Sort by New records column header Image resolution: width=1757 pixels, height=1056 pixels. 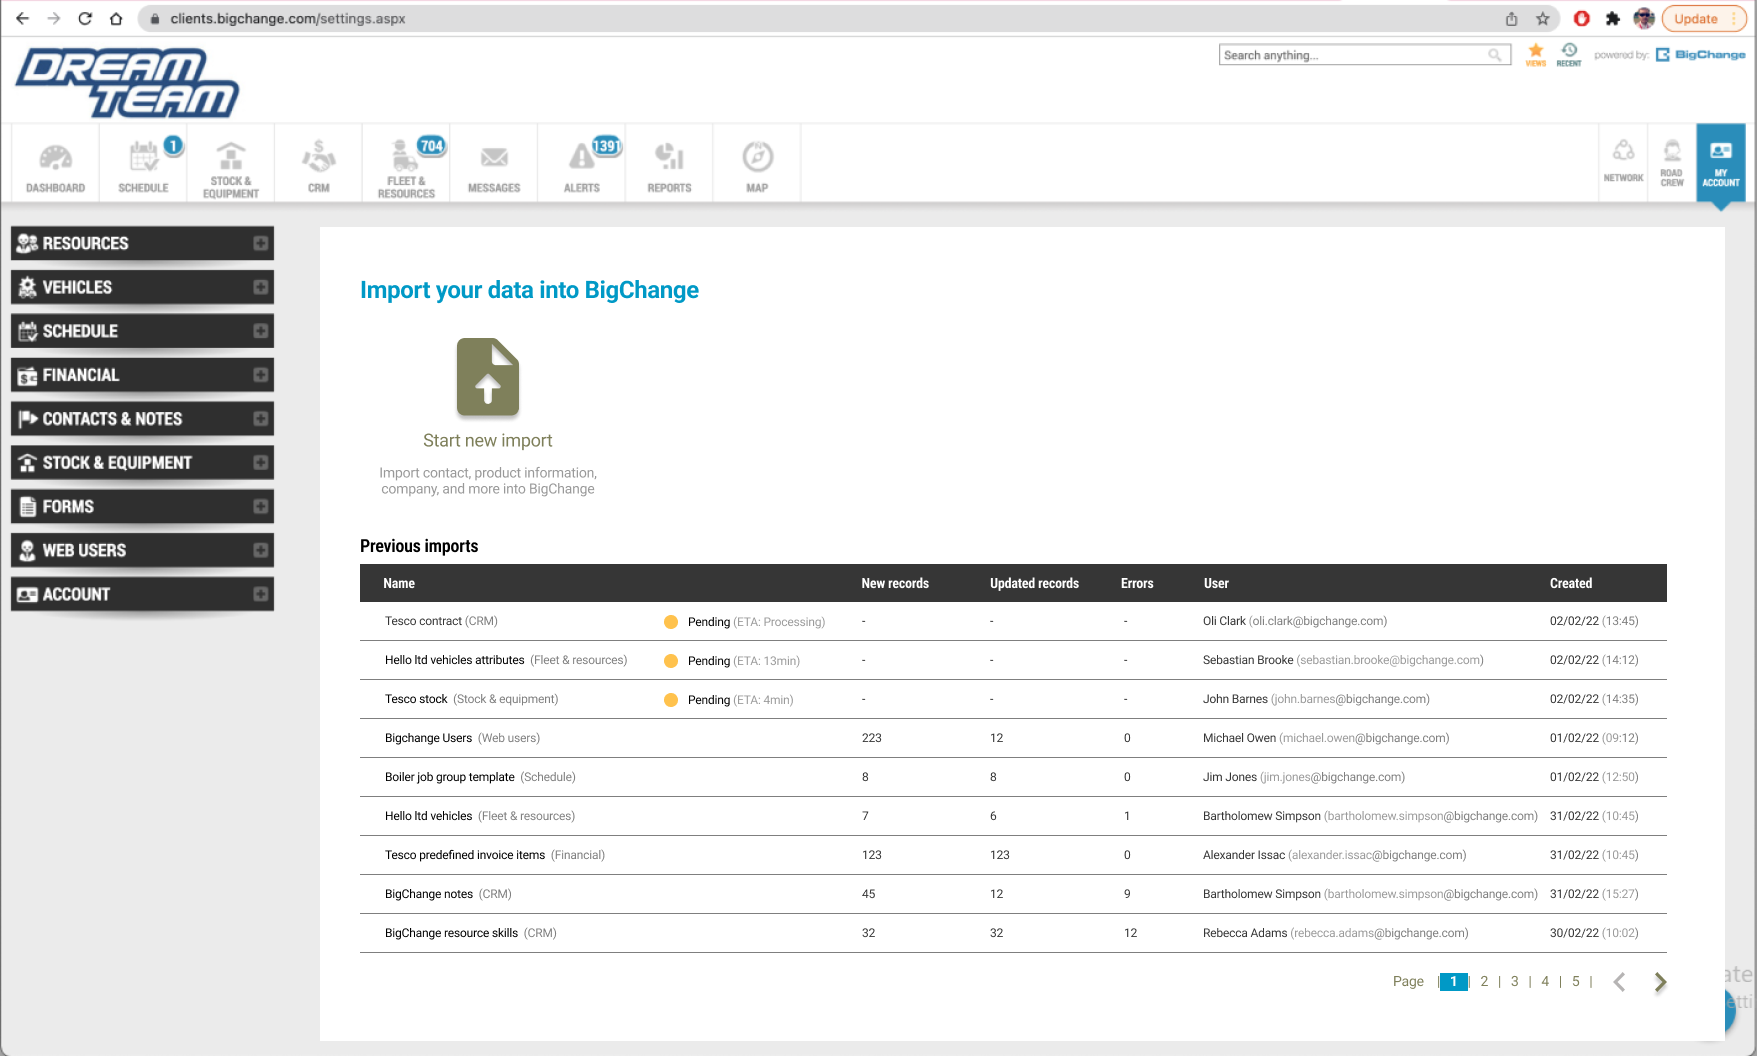click(895, 583)
